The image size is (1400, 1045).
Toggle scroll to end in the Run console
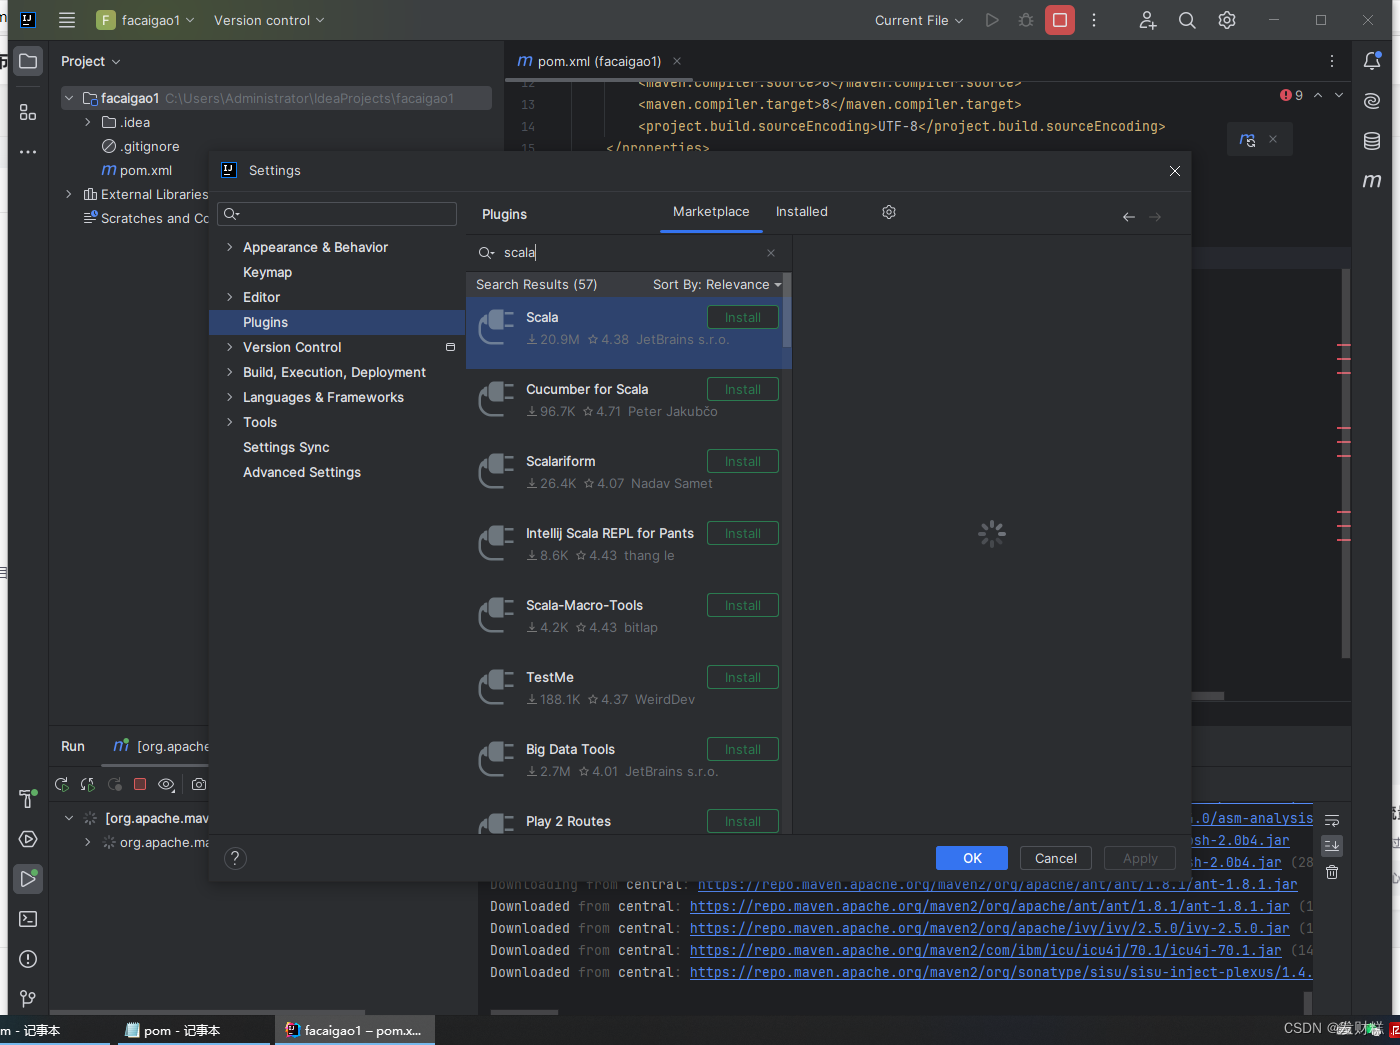[1332, 846]
